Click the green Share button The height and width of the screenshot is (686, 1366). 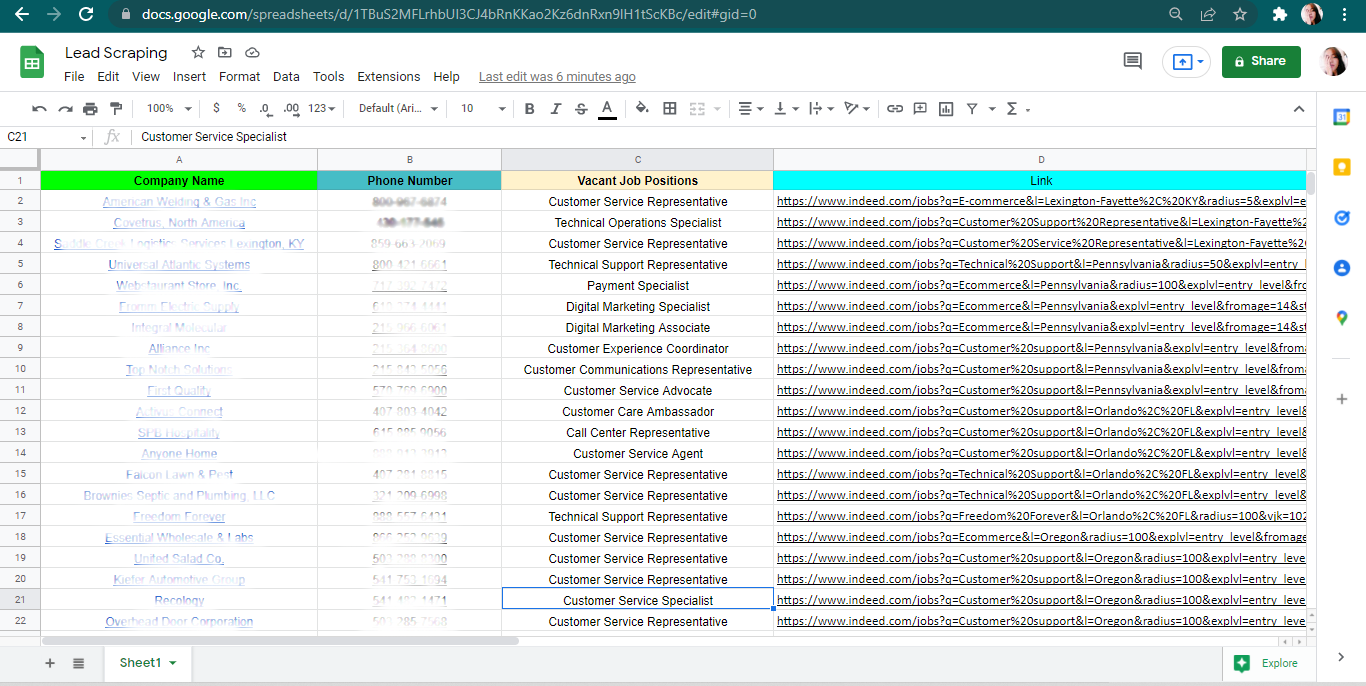[1260, 61]
